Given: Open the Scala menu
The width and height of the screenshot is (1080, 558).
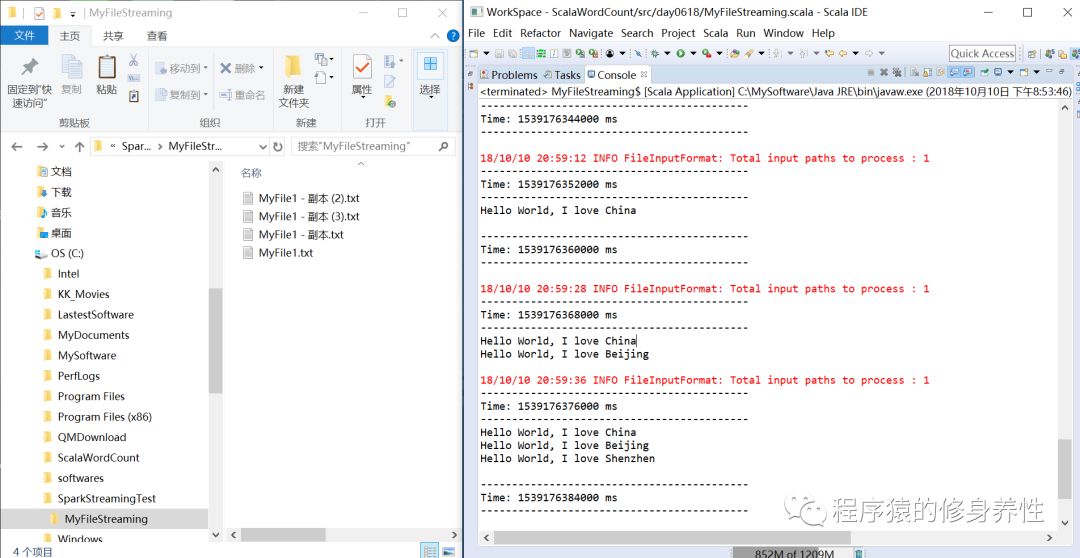Looking at the screenshot, I should click(715, 33).
